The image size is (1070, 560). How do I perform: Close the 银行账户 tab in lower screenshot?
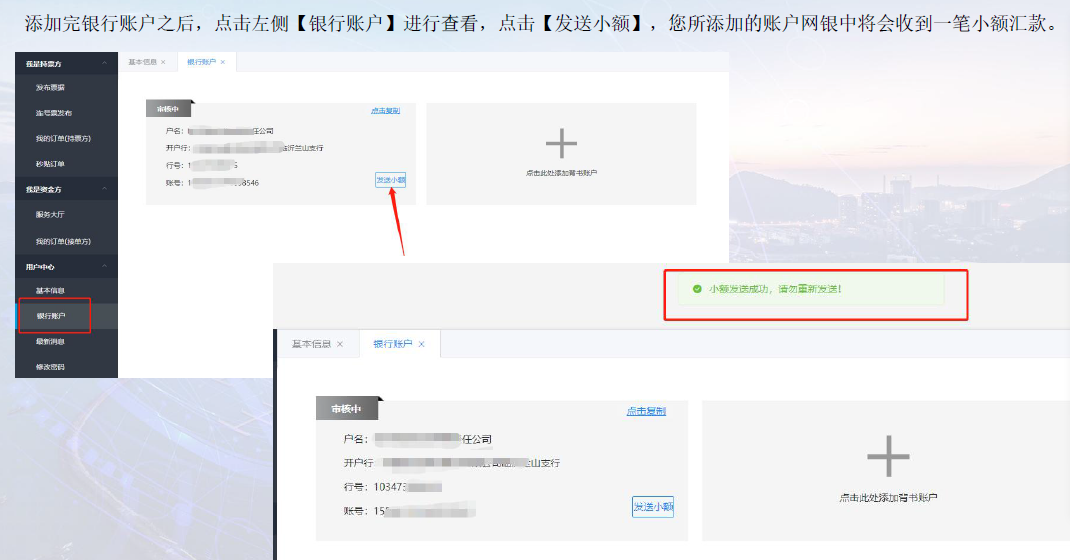[421, 344]
